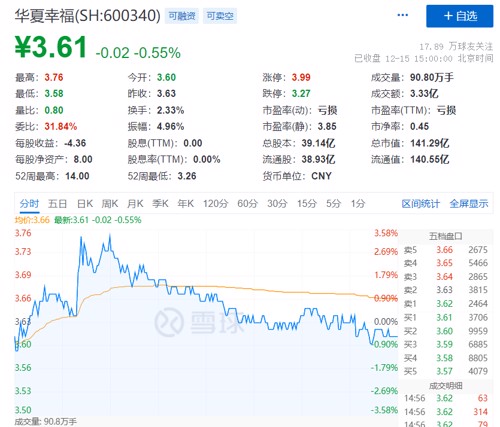Click the 52周最低 value 3.26
This screenshot has height=427, width=500.
point(187,176)
